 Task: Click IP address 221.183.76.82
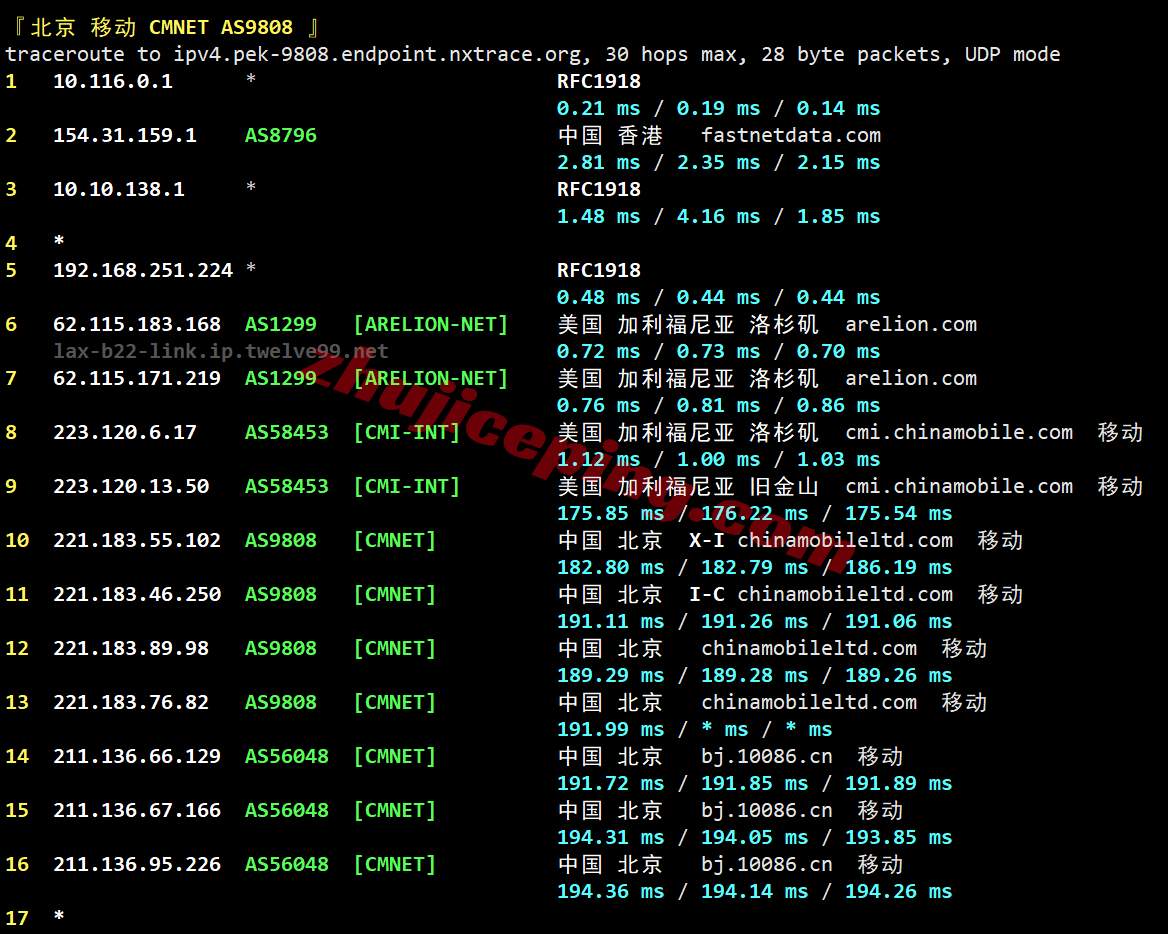coord(131,702)
